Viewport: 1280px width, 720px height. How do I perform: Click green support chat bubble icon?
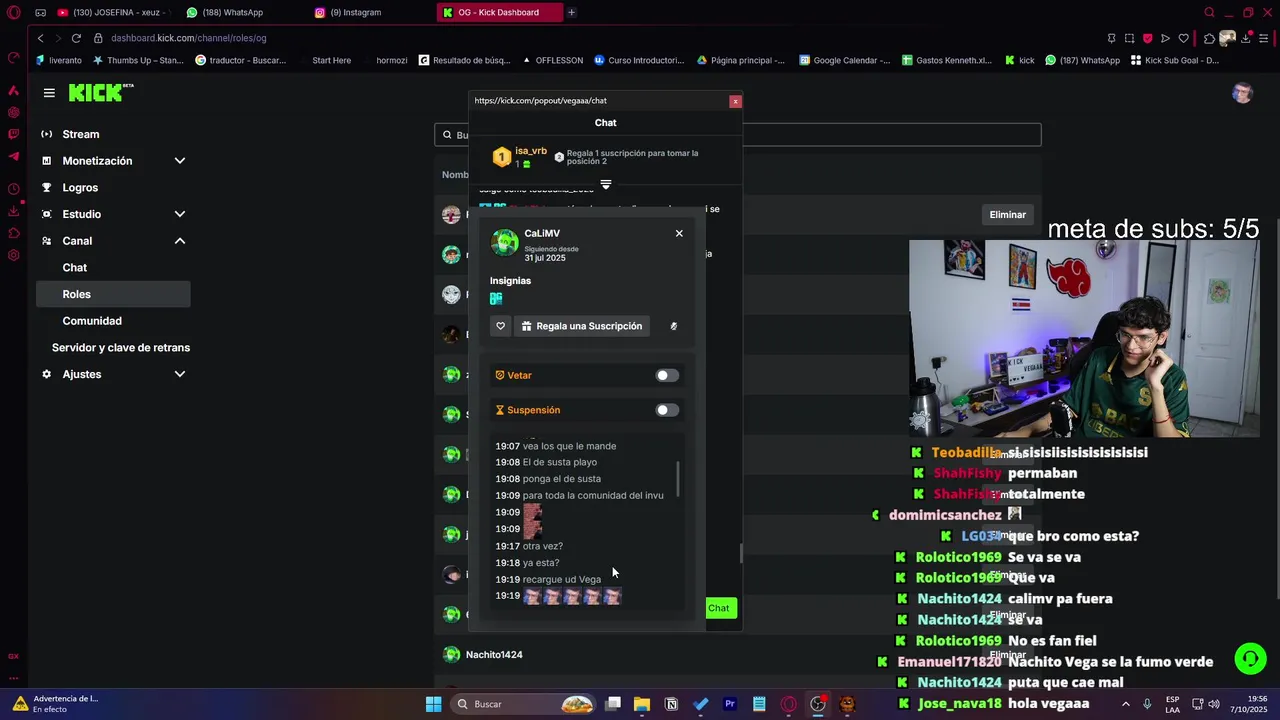coord(1250,659)
